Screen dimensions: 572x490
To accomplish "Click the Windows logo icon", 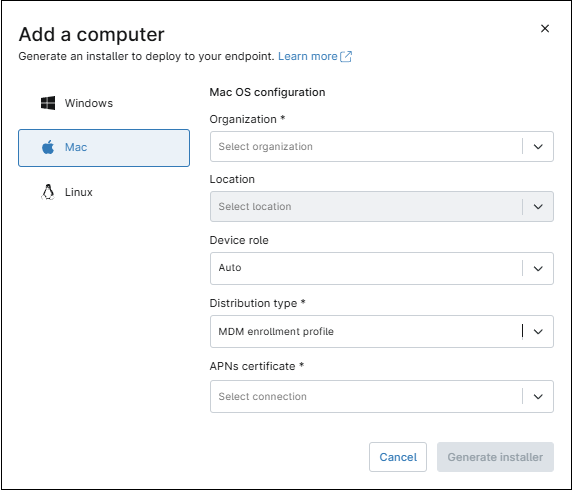I will click(48, 103).
